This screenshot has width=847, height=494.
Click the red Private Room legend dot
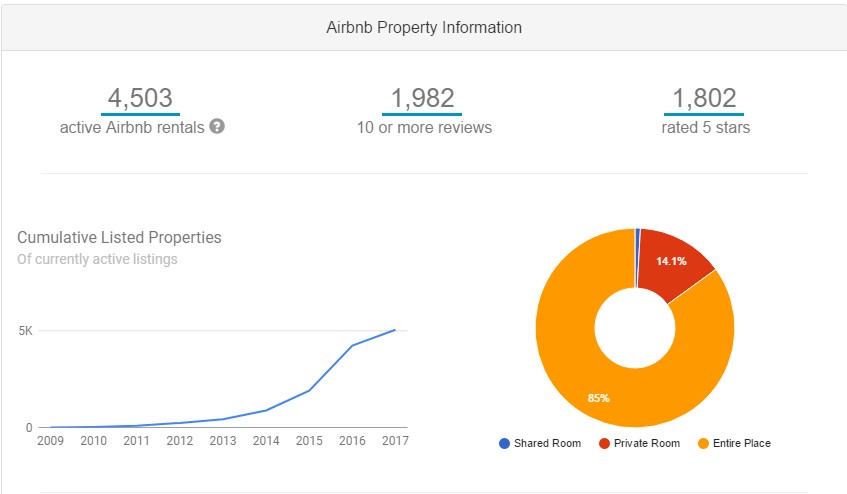[604, 444]
